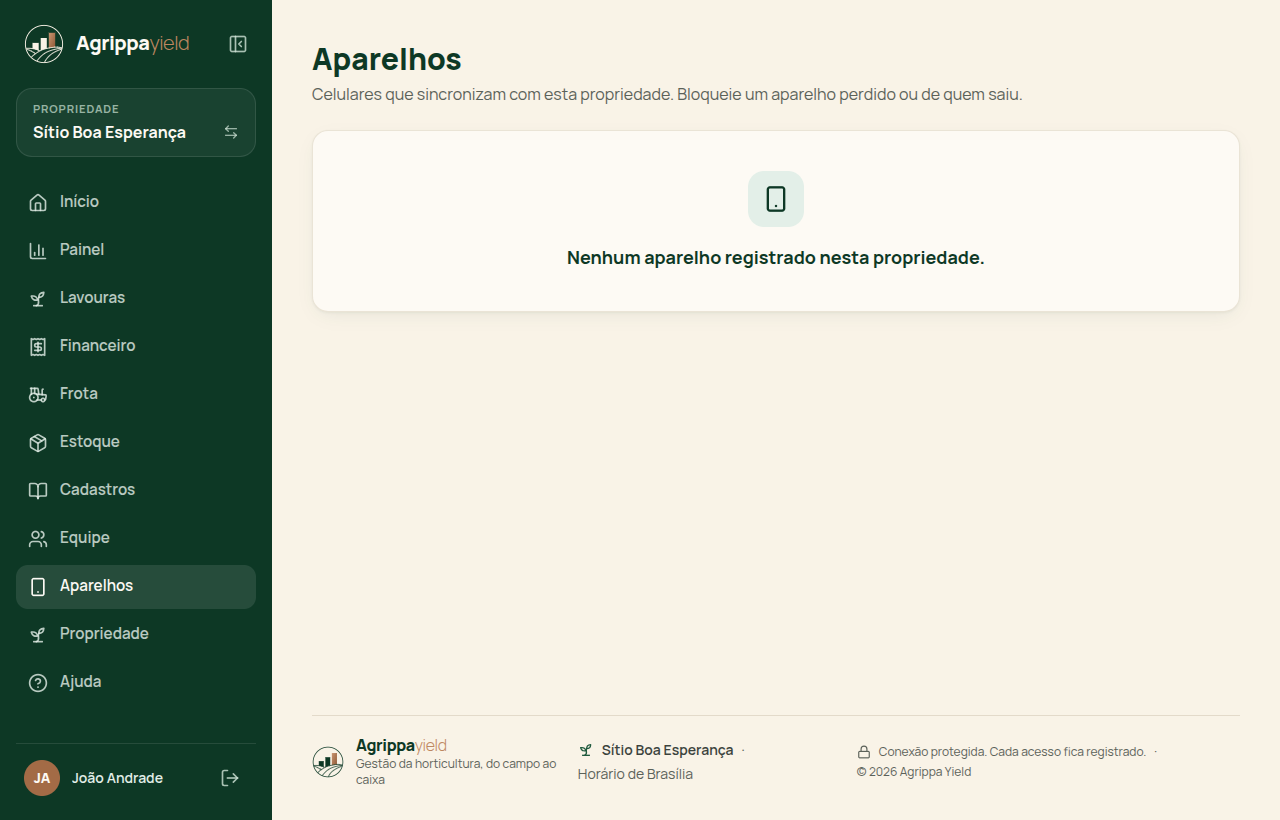Click "Gestão da horticultura, do campo ao caixa" tagline
1280x820 pixels.
pos(456,771)
